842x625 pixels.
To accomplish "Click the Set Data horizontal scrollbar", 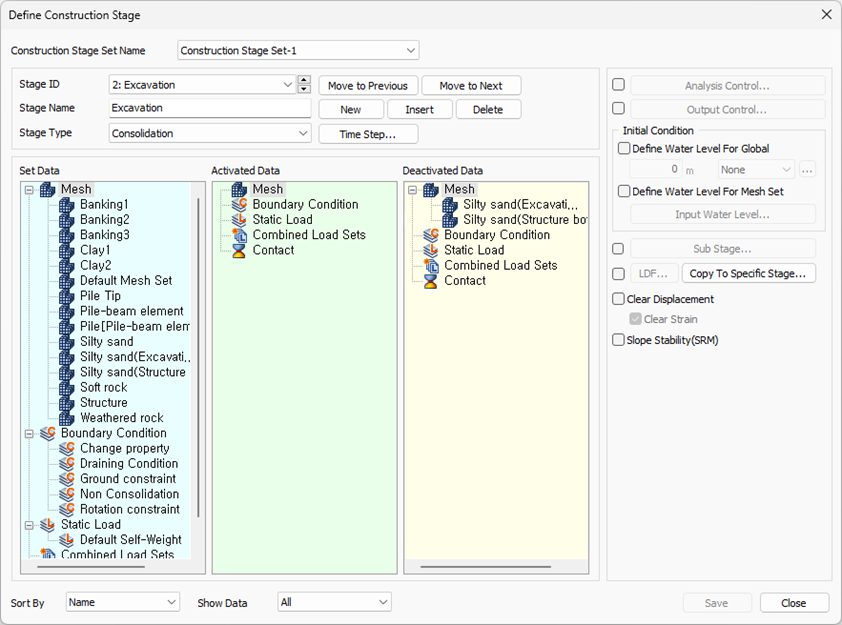I will [91, 566].
